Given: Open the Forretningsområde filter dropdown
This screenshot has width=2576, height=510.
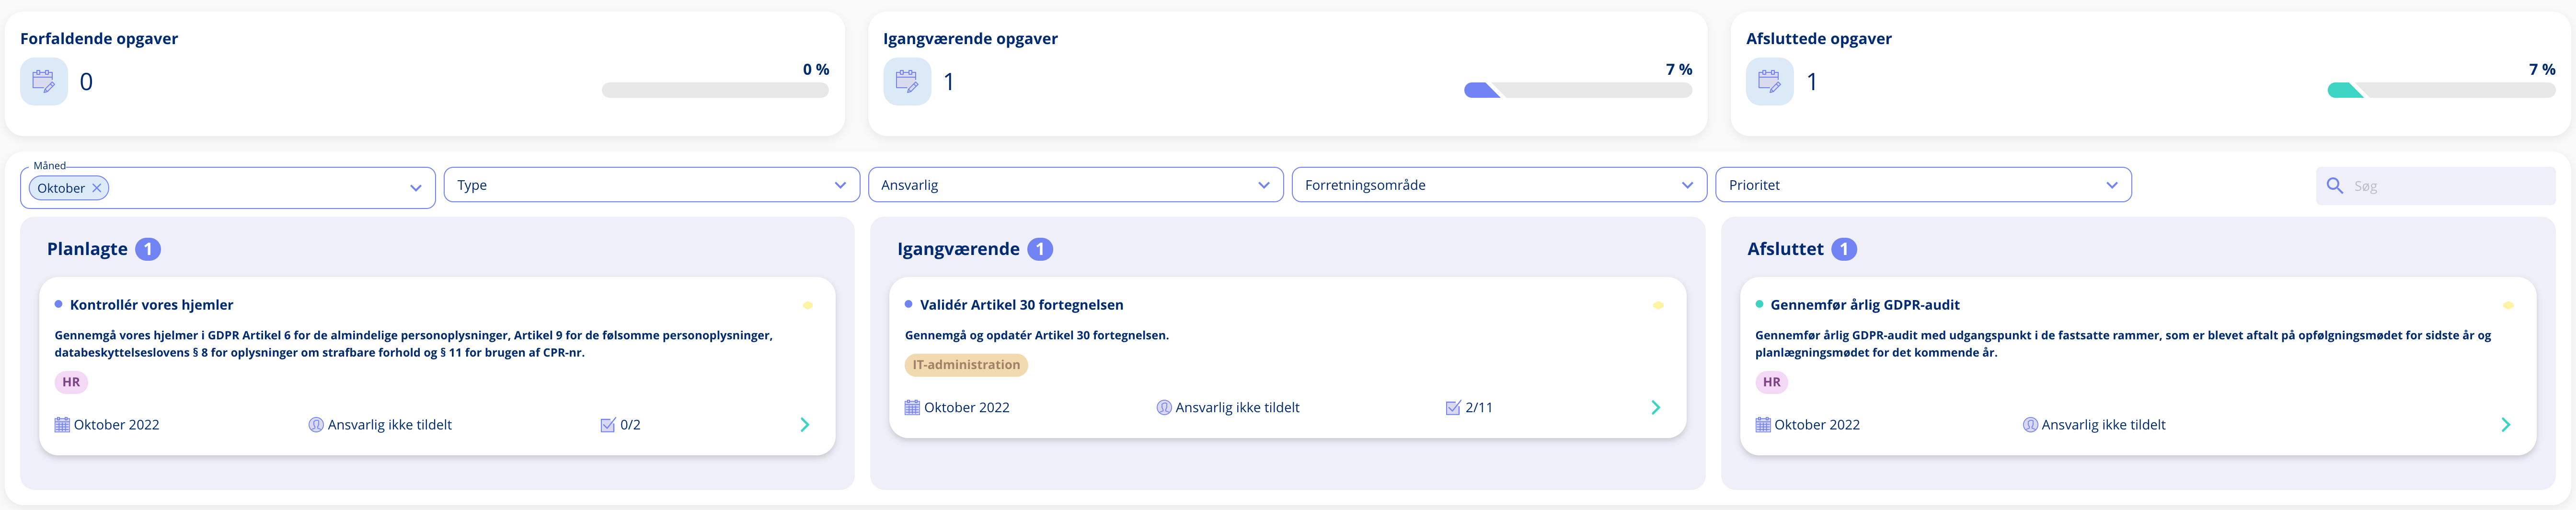Looking at the screenshot, I should pos(1500,185).
